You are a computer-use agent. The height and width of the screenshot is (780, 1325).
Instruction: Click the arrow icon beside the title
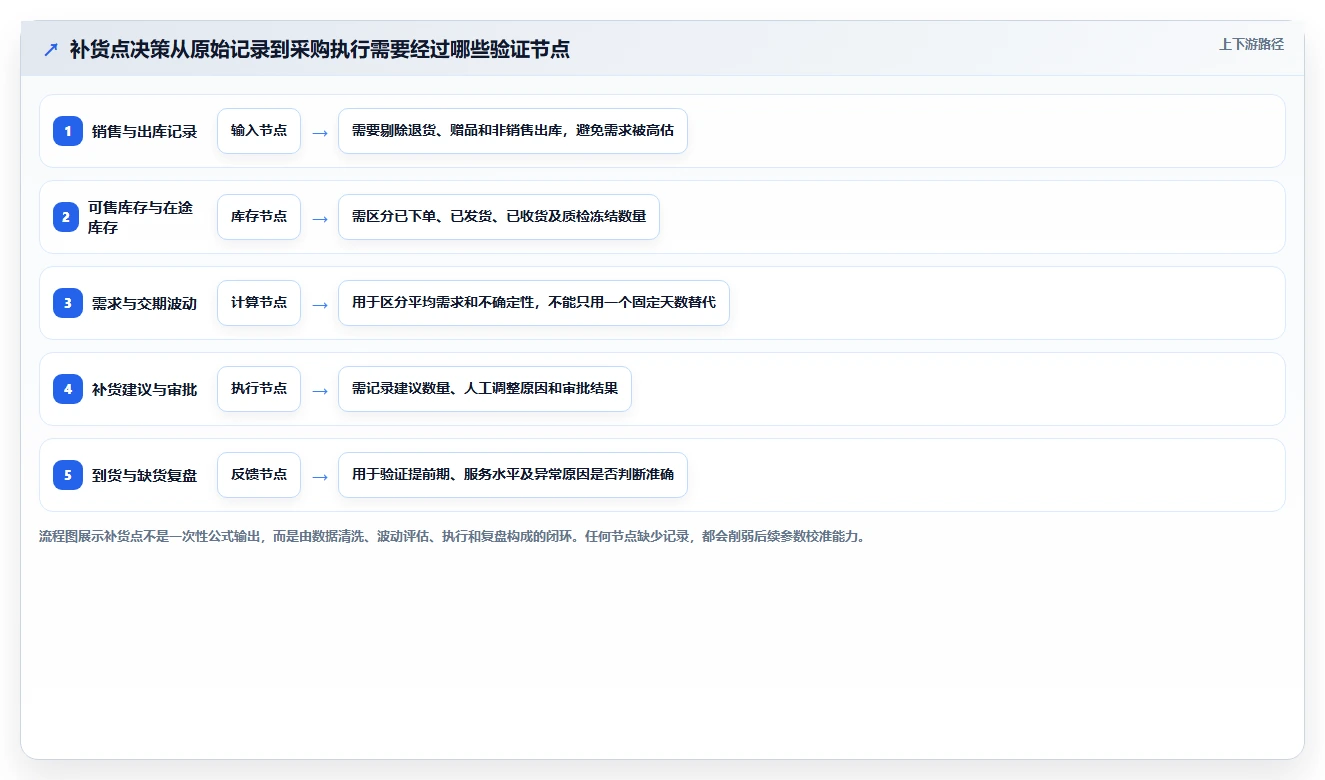[51, 50]
